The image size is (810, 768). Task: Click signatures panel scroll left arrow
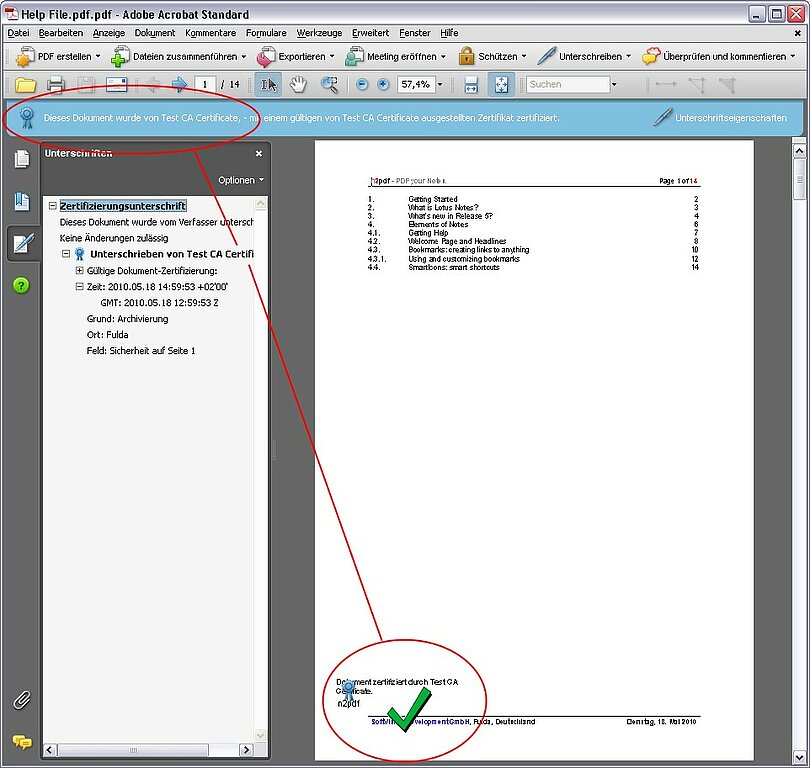point(50,749)
